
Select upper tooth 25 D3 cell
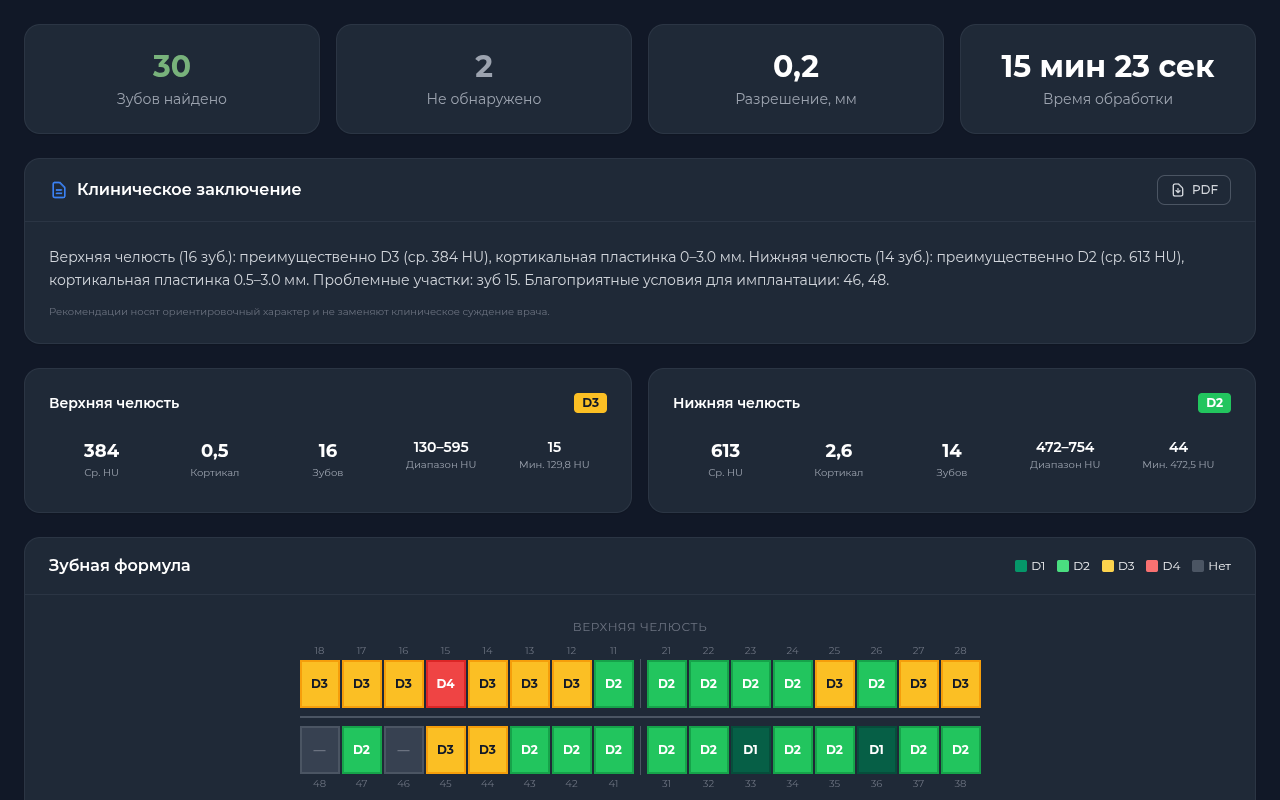(834, 684)
